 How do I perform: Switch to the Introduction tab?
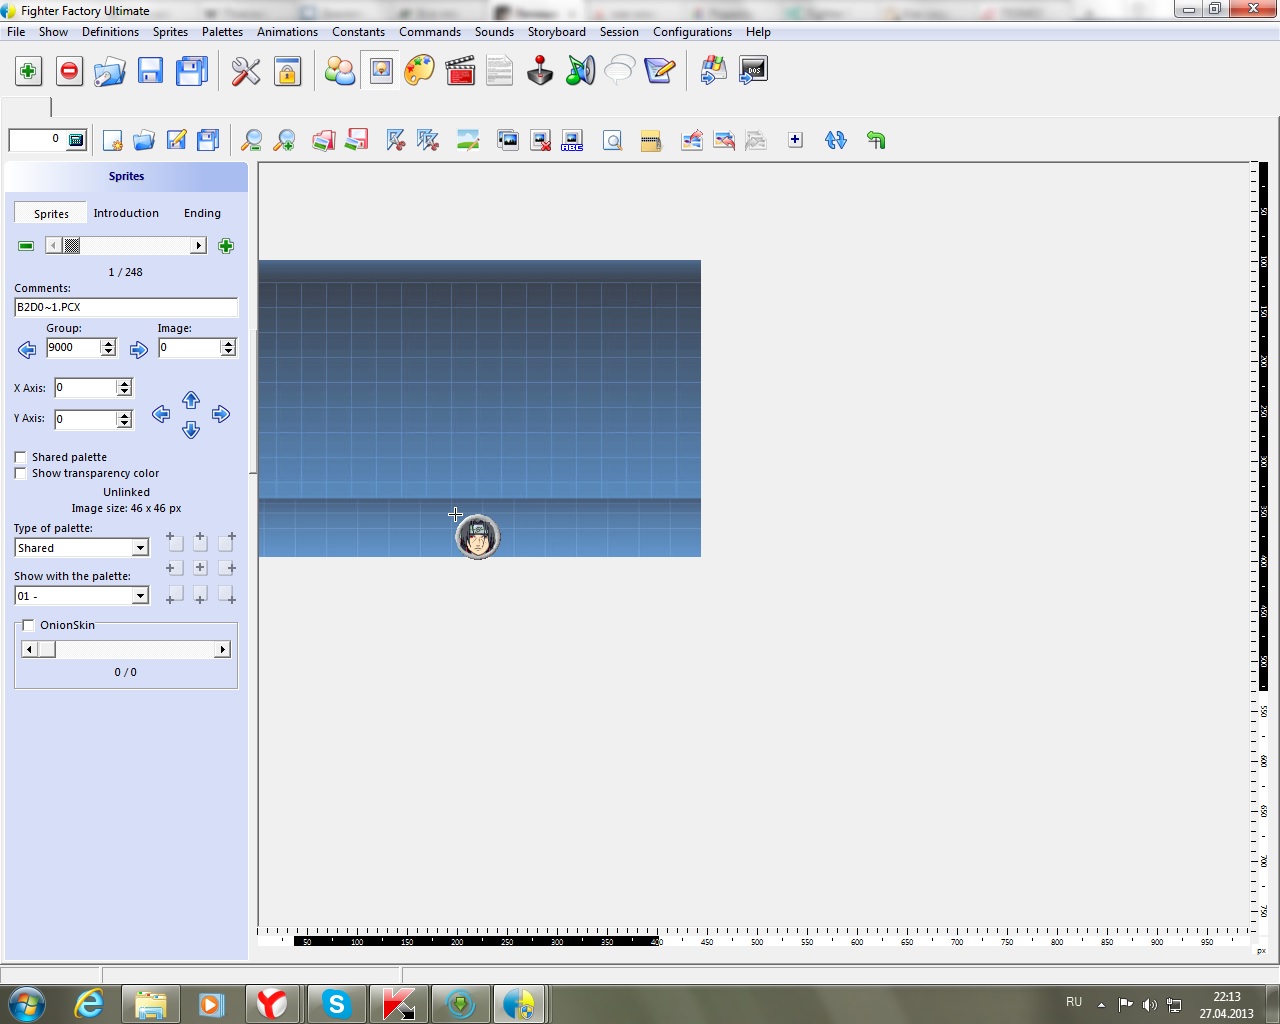126,213
